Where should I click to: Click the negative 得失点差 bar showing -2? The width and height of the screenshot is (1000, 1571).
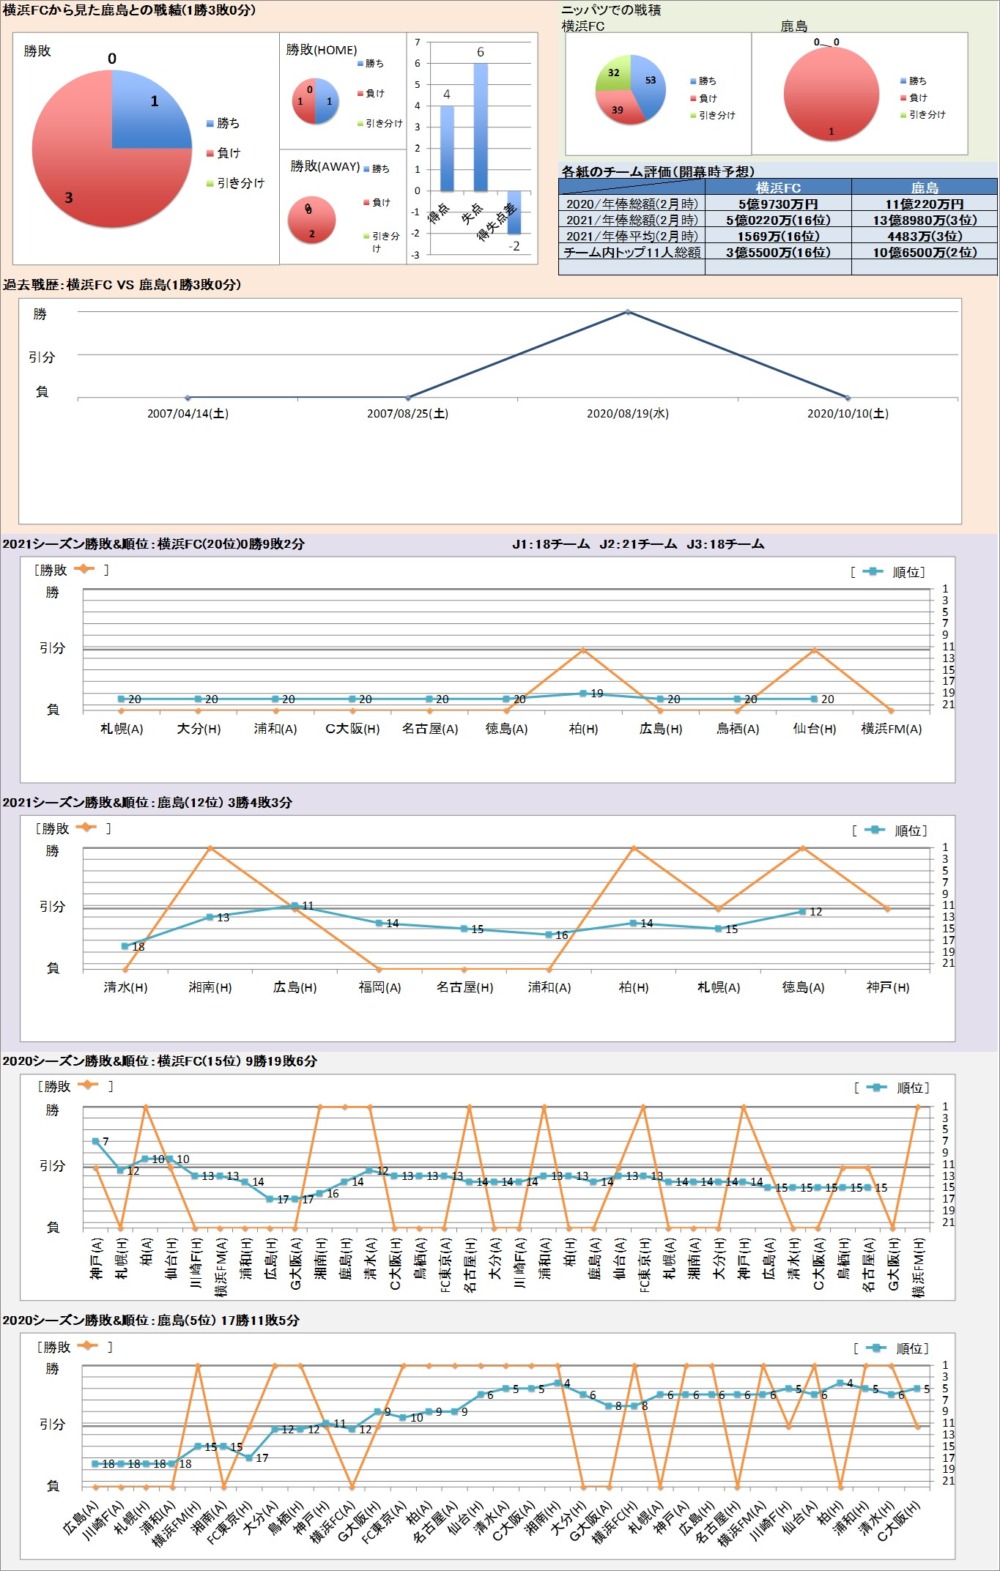coord(514,211)
